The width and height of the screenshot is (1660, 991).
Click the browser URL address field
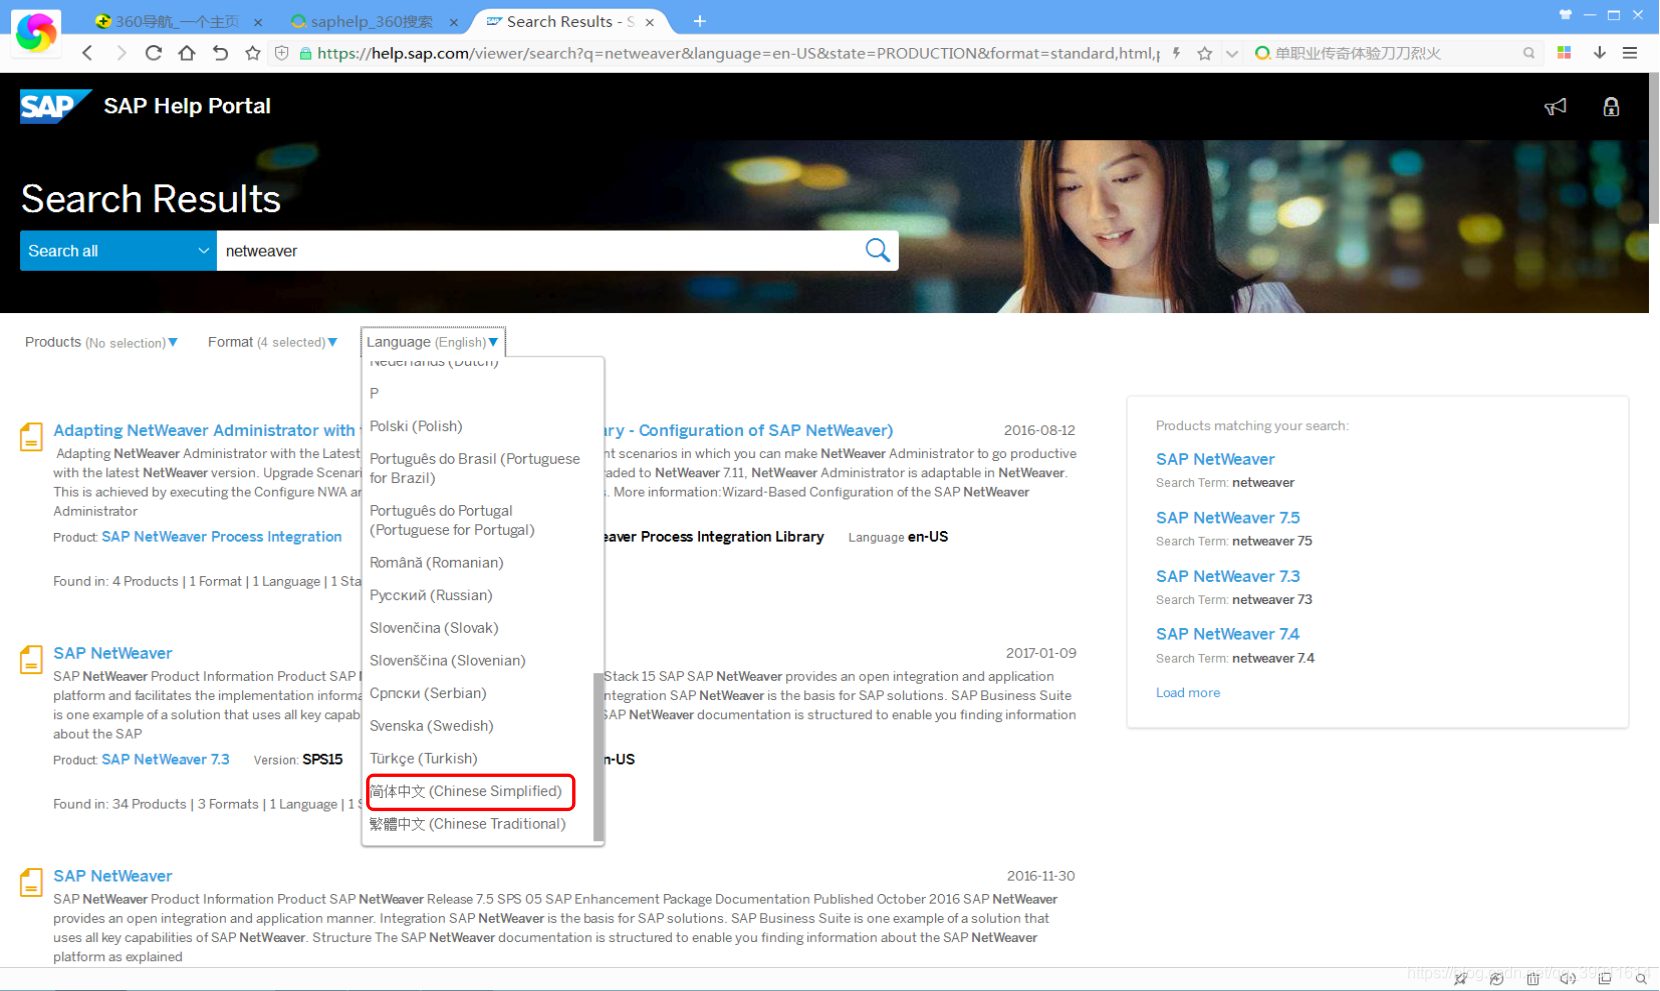click(x=738, y=53)
